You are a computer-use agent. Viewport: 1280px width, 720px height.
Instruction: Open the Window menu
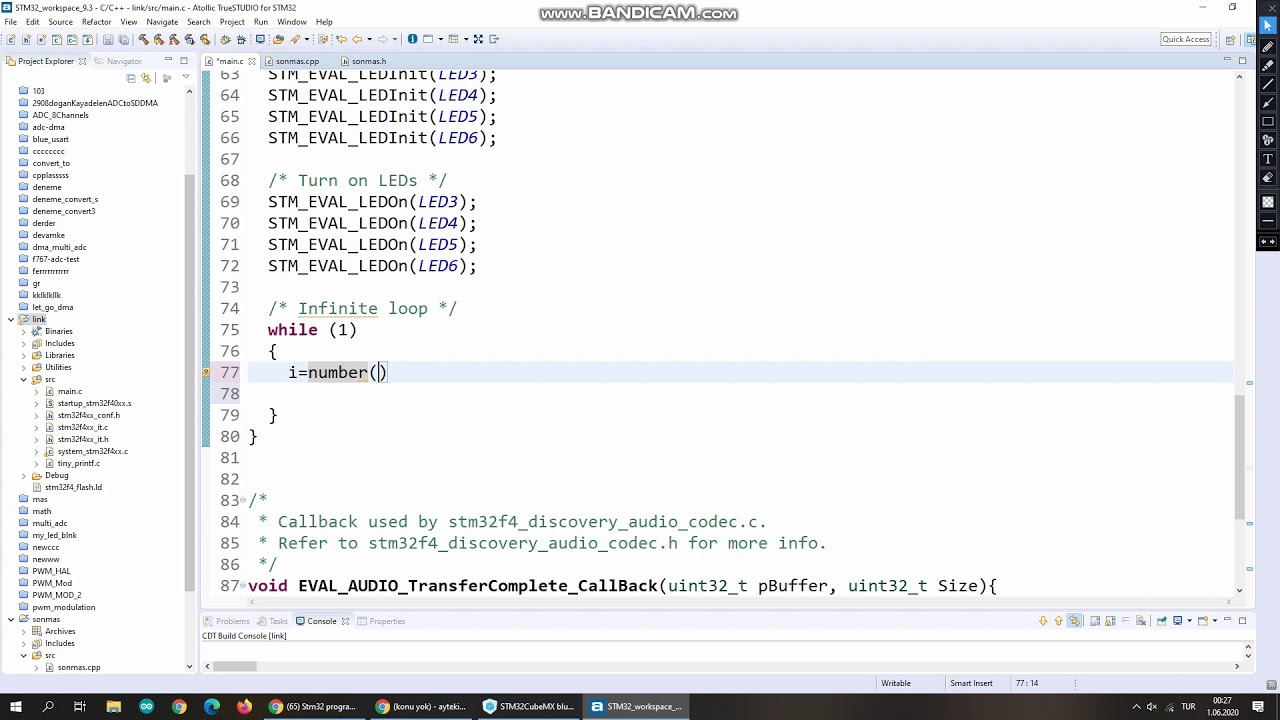click(292, 21)
